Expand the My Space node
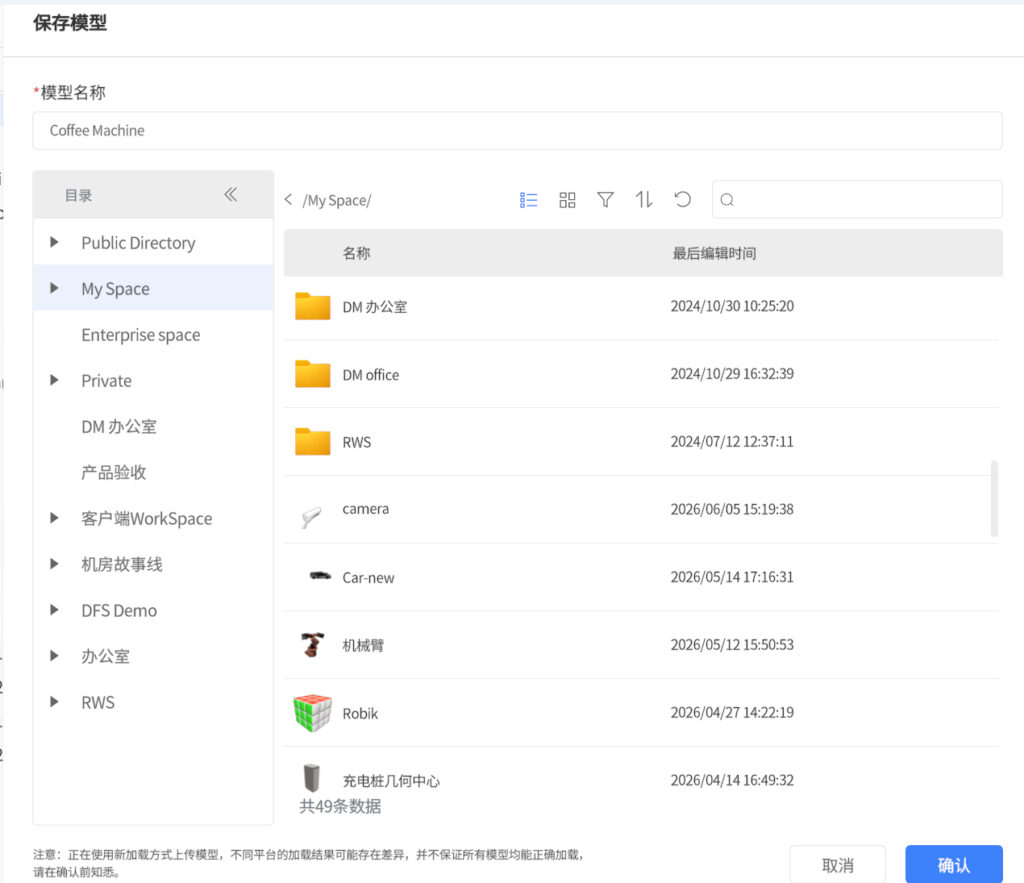Viewport: 1024px width, 883px height. 54,288
